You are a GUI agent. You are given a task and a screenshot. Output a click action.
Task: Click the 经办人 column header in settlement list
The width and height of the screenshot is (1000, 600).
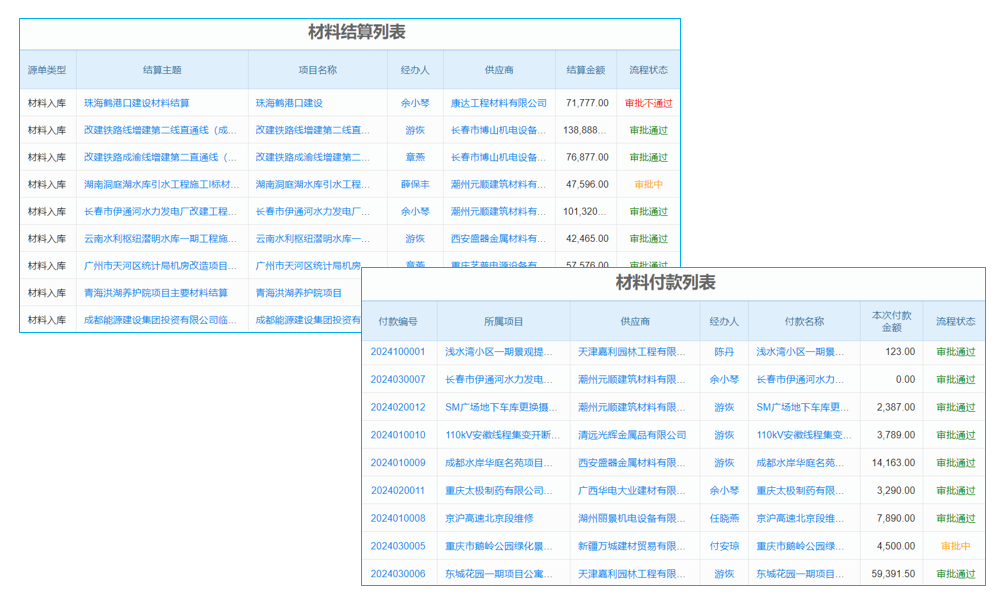[416, 68]
